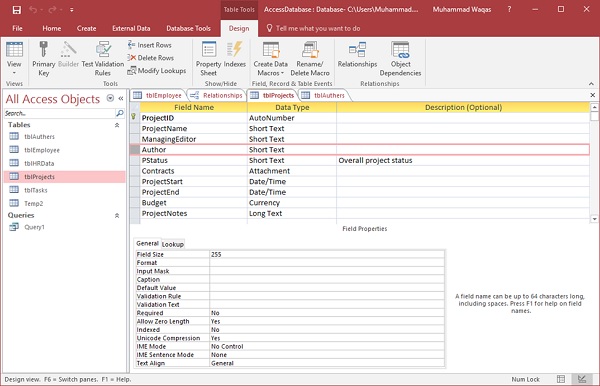Image resolution: width=600 pixels, height=386 pixels.
Task: Open the View dropdown arrow
Action: [x=14, y=73]
